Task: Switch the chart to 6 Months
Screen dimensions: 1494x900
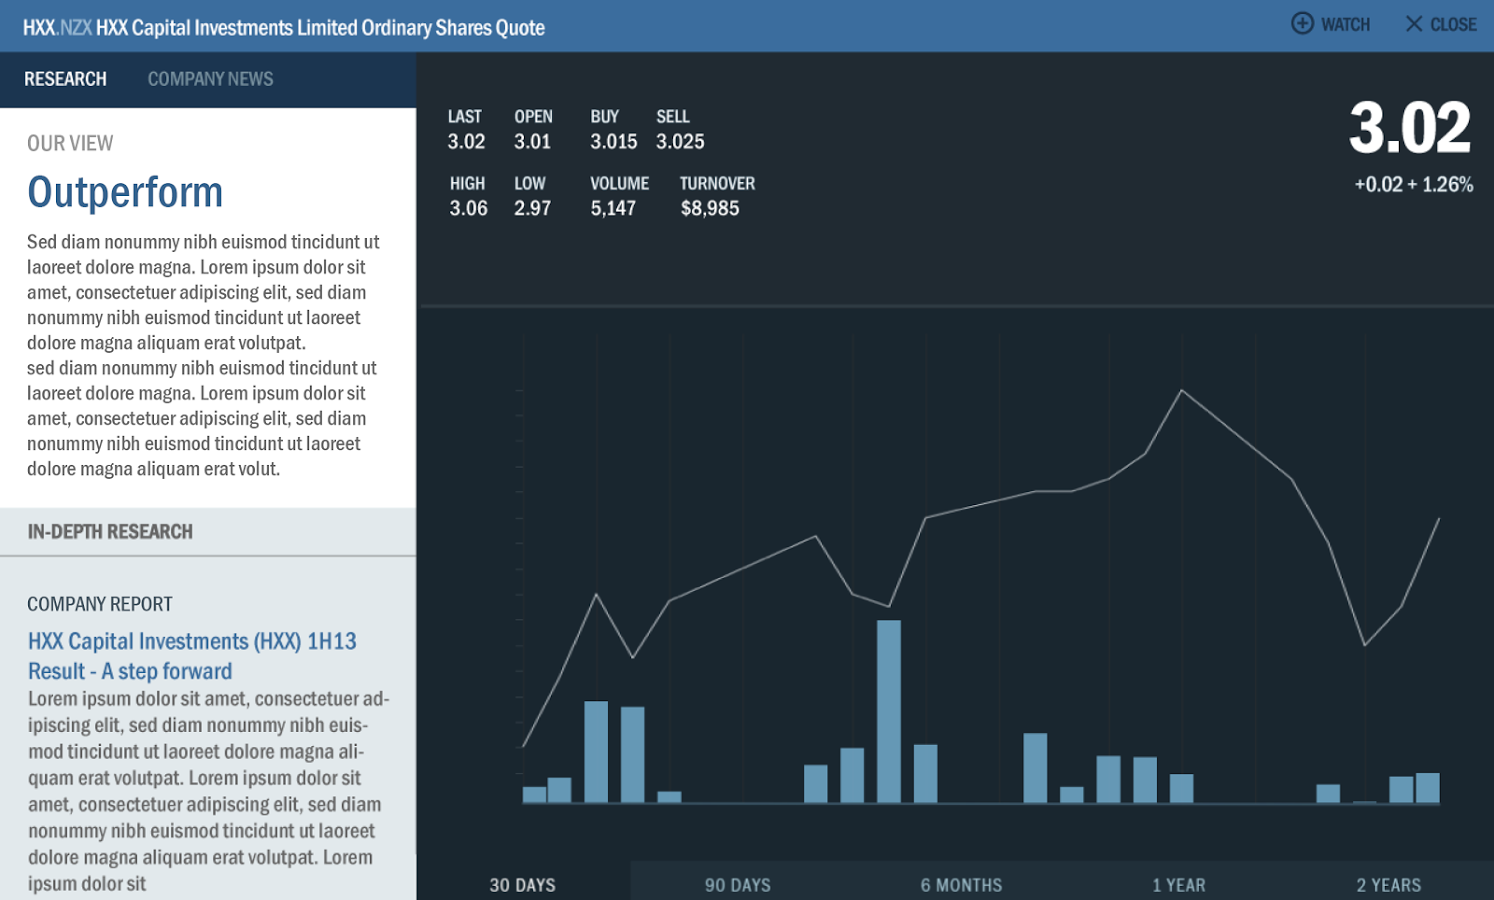Action: coord(961,885)
